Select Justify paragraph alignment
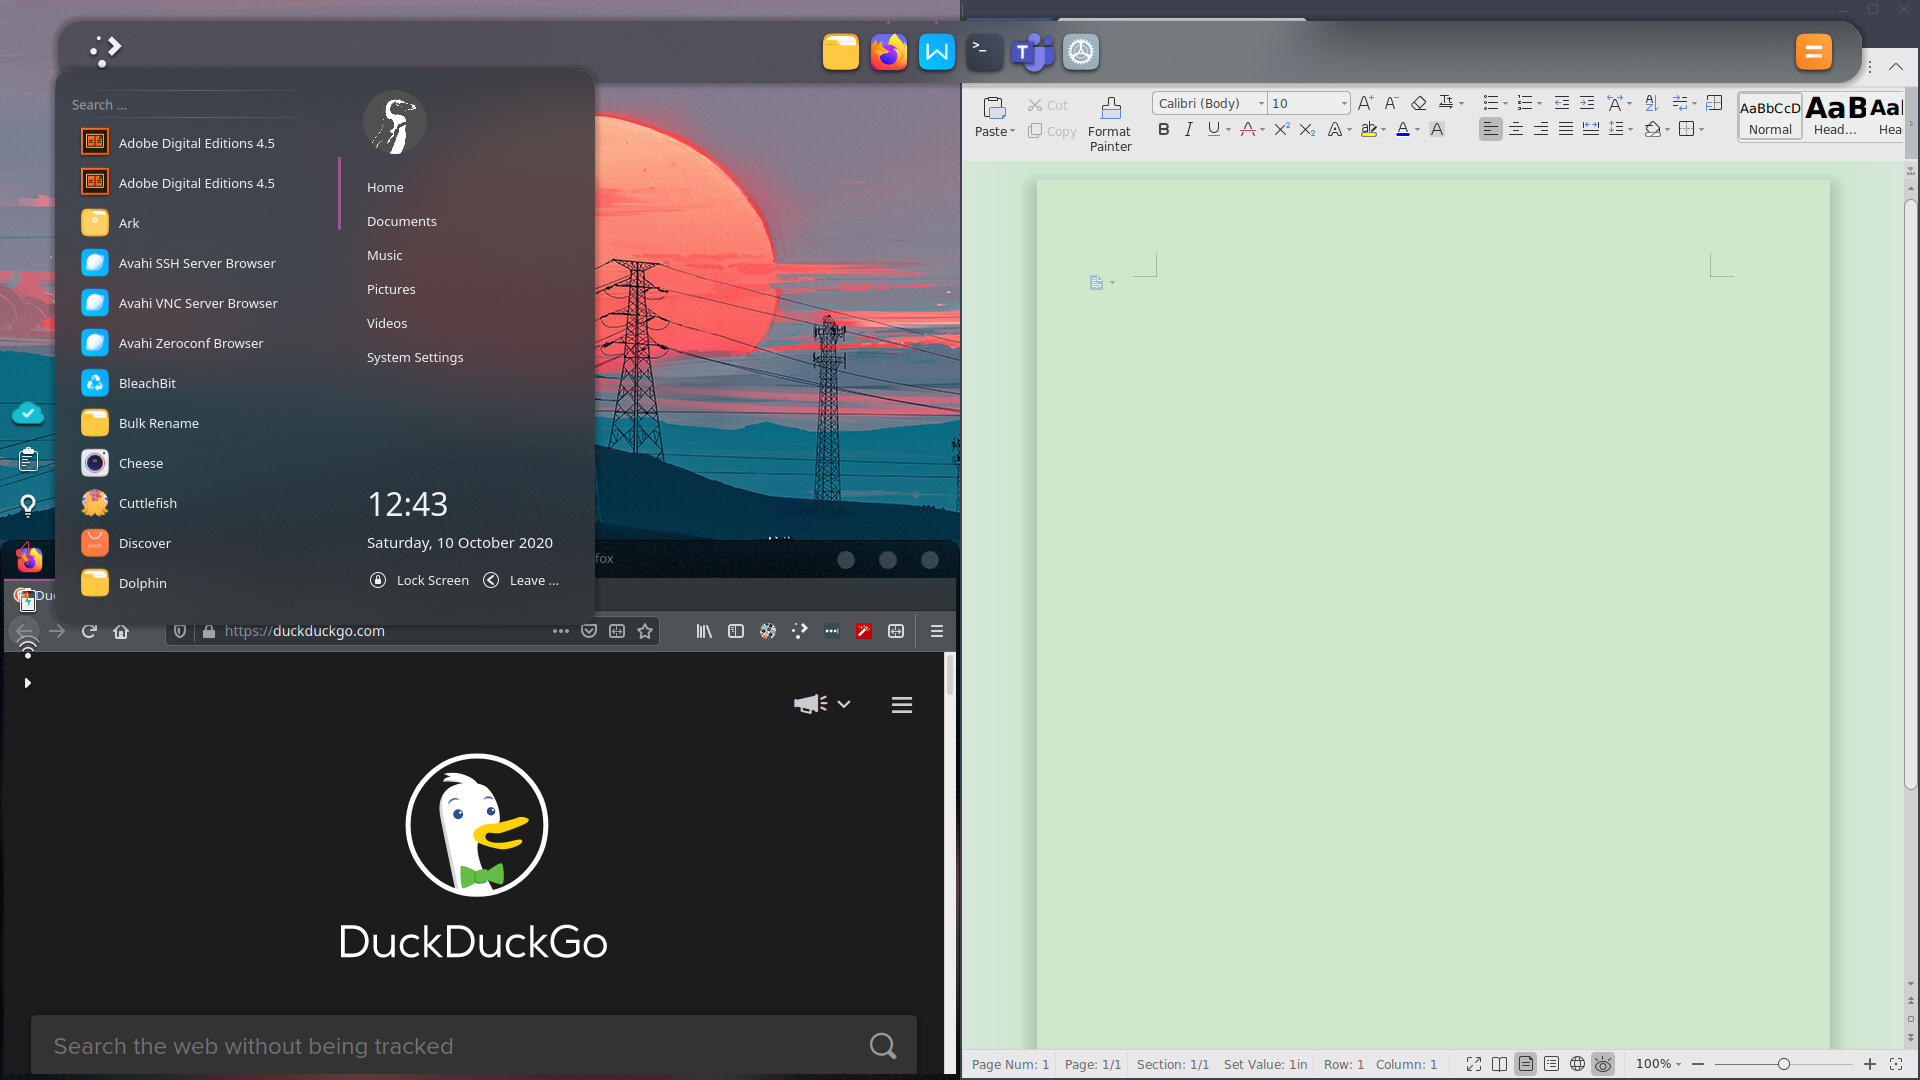 click(x=1566, y=129)
